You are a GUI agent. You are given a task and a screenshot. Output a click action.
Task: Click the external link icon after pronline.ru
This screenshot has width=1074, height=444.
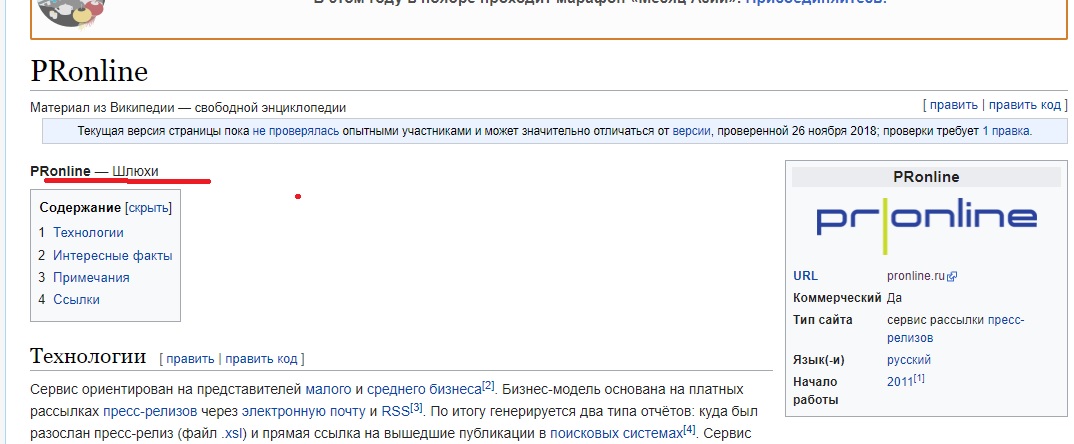[x=952, y=277]
